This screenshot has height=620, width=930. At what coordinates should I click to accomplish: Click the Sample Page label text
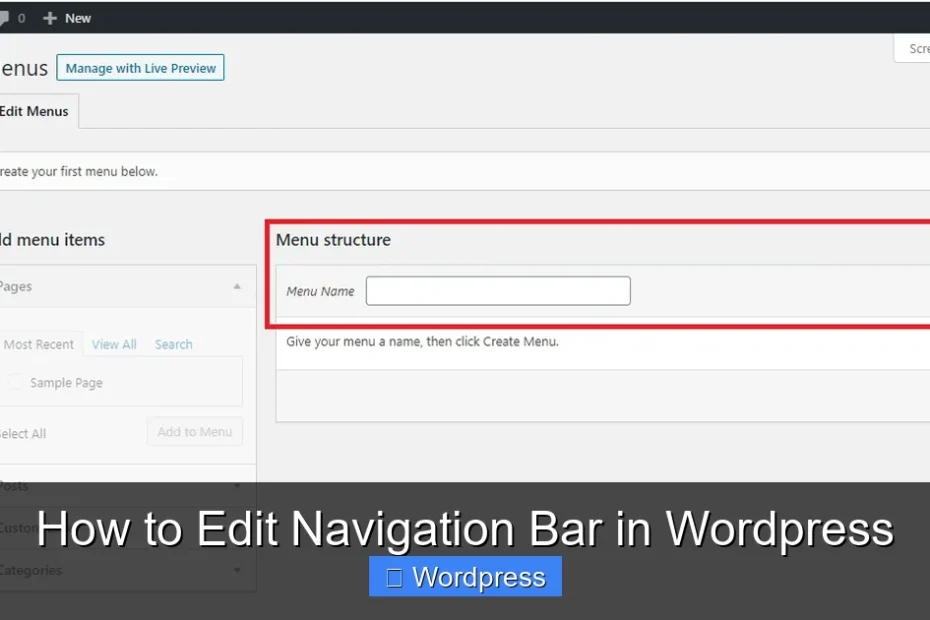66,382
